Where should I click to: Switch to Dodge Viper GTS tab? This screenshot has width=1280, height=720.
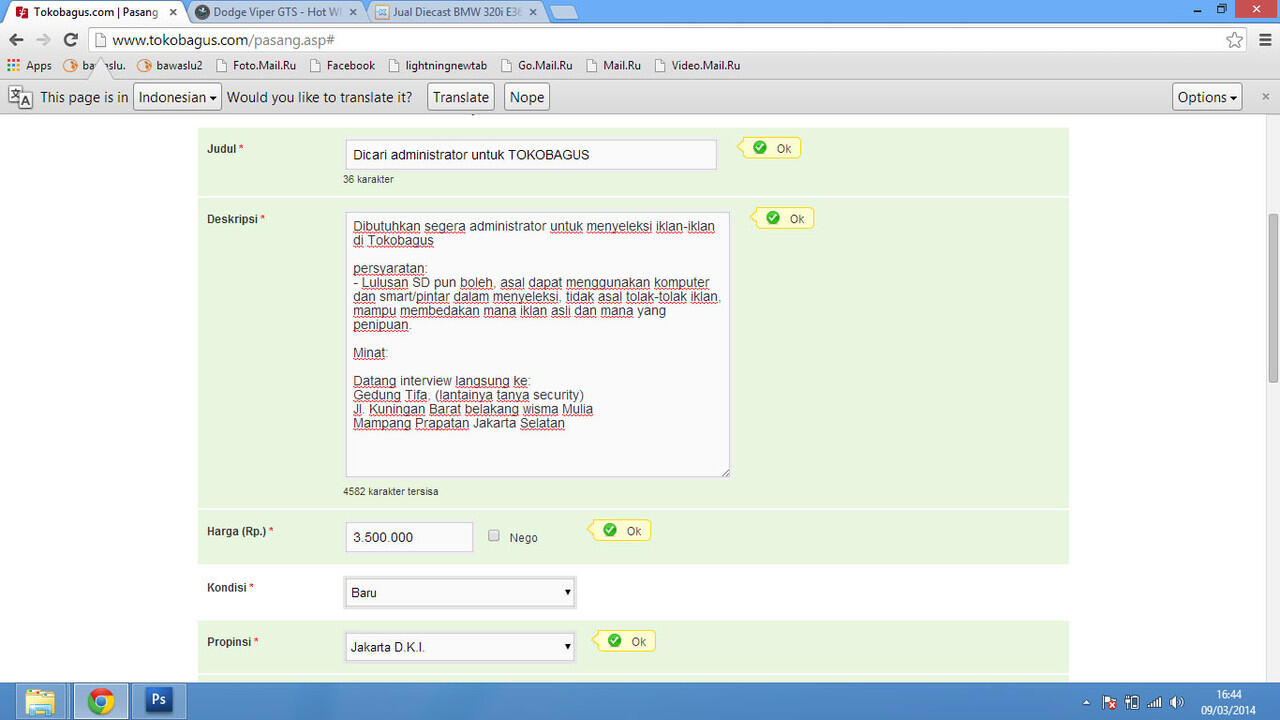[275, 12]
